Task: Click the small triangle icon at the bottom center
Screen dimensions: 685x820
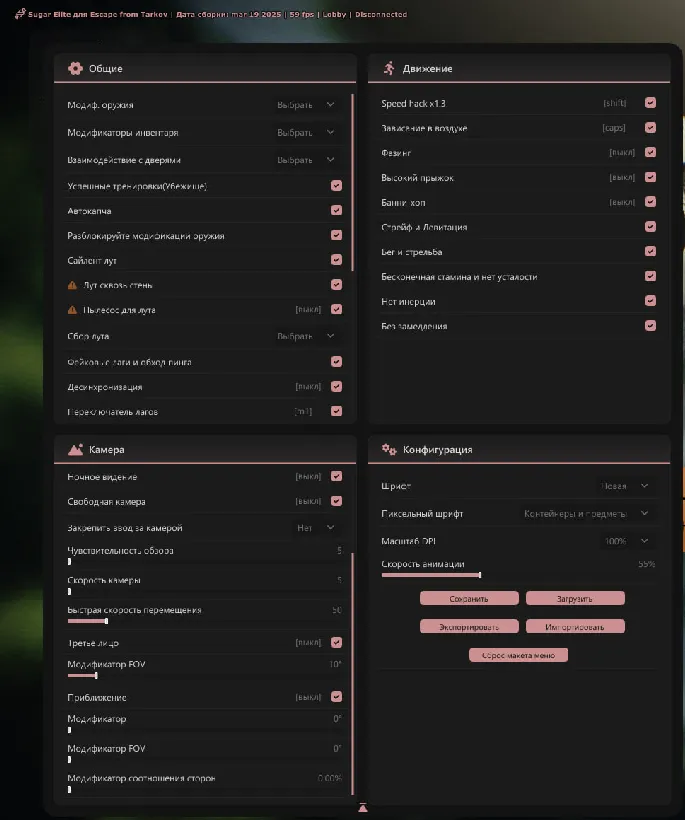Action: [x=363, y=807]
